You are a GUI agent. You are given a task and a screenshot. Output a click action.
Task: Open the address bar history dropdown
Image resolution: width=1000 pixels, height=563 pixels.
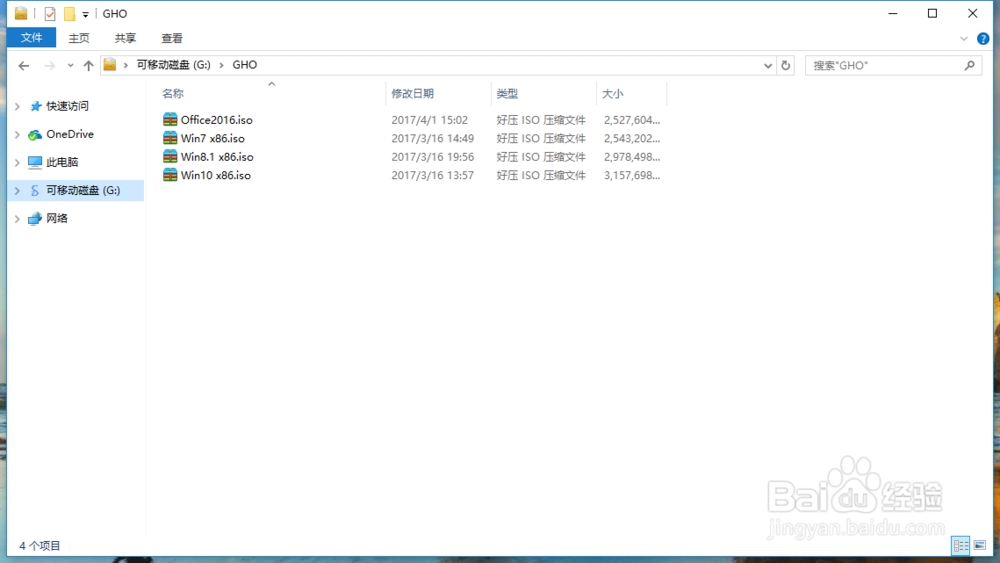[768, 65]
